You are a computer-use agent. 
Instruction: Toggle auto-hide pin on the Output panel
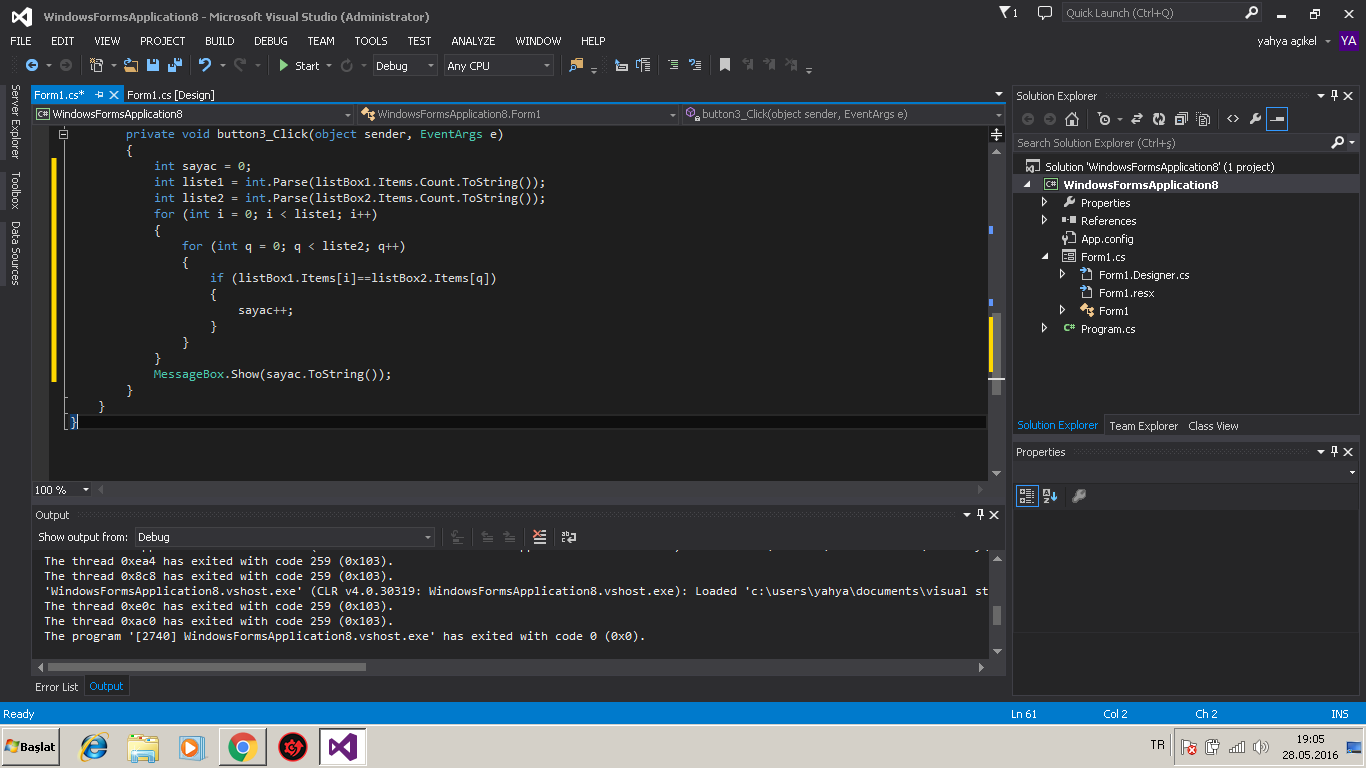tap(980, 515)
